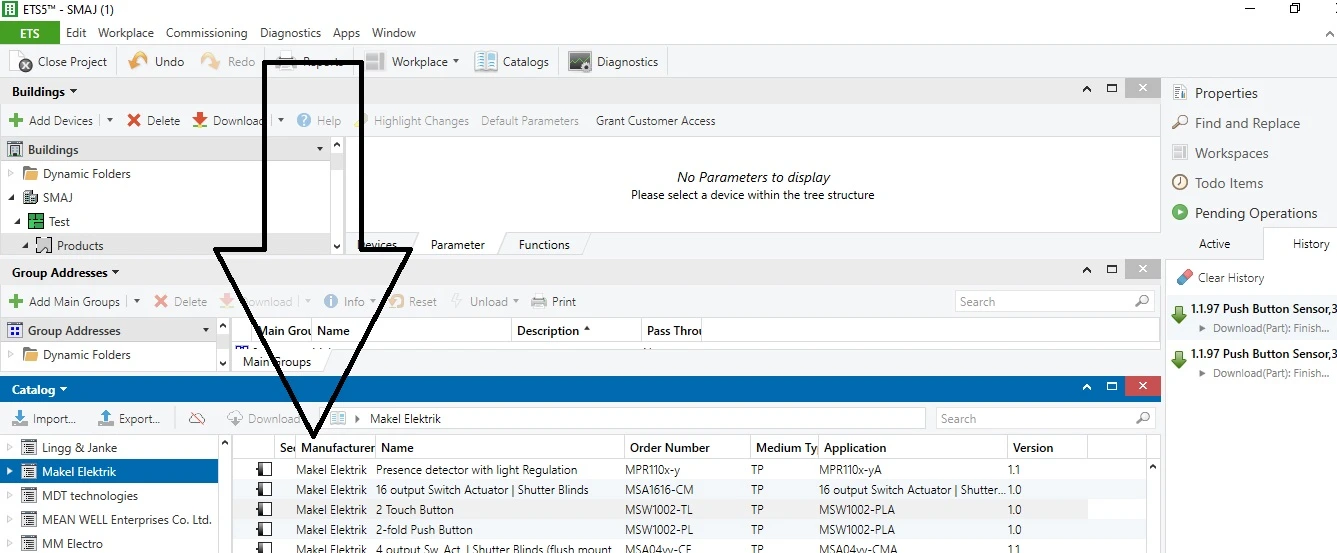
Task: Open the Edit menu
Action: (76, 33)
